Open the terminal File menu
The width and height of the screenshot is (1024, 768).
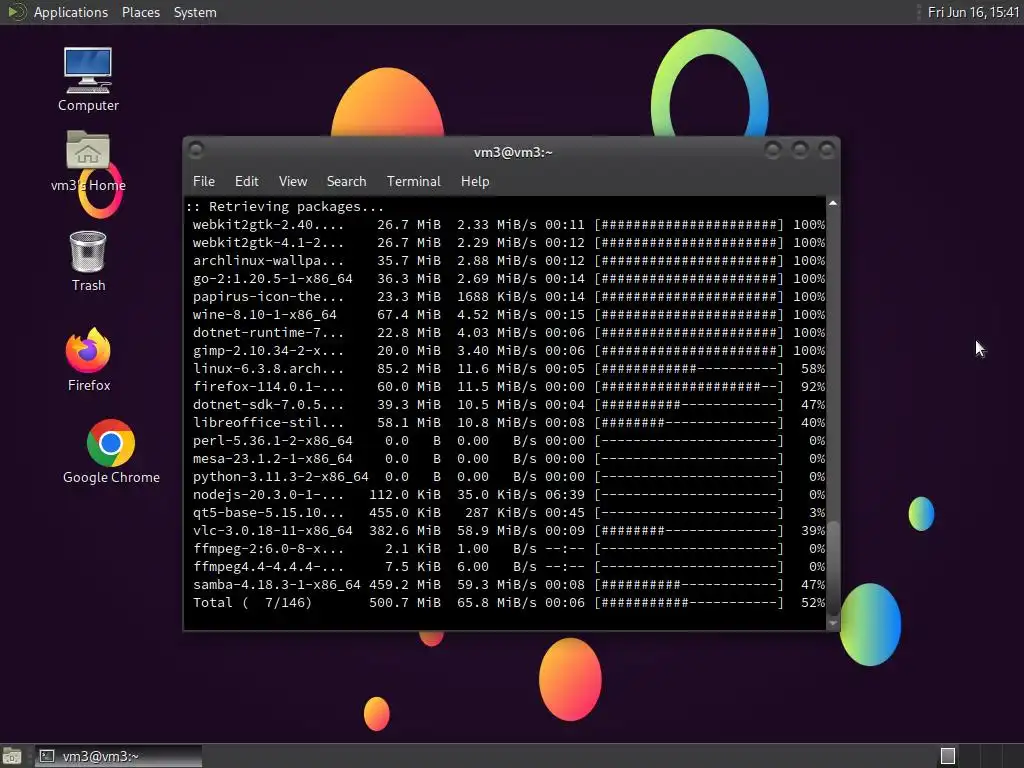[x=204, y=182]
